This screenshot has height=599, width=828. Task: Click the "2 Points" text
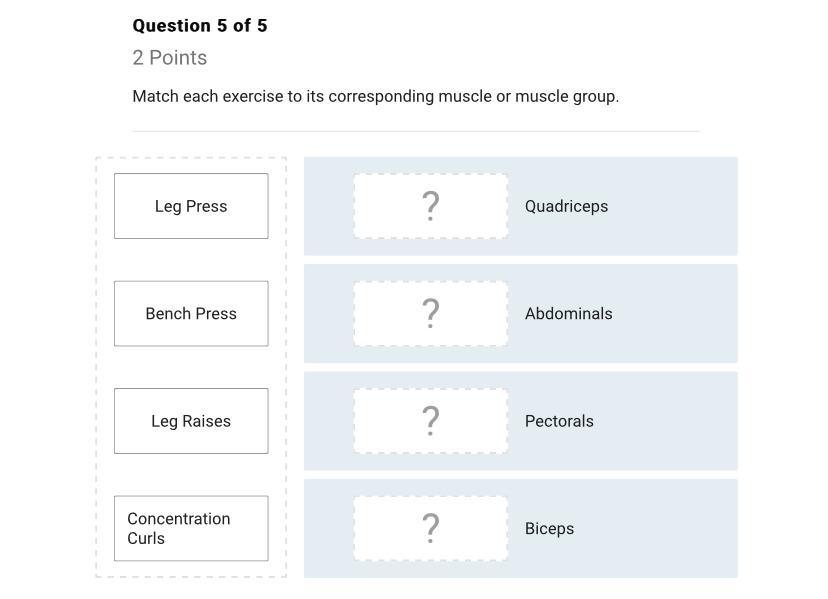click(170, 58)
